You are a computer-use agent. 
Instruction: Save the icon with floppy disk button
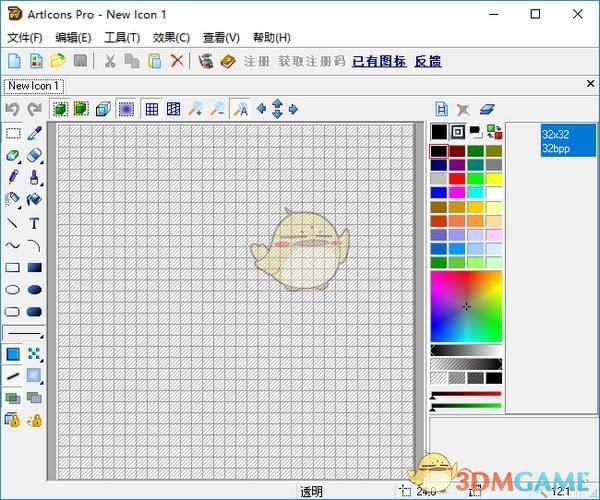tap(80, 61)
